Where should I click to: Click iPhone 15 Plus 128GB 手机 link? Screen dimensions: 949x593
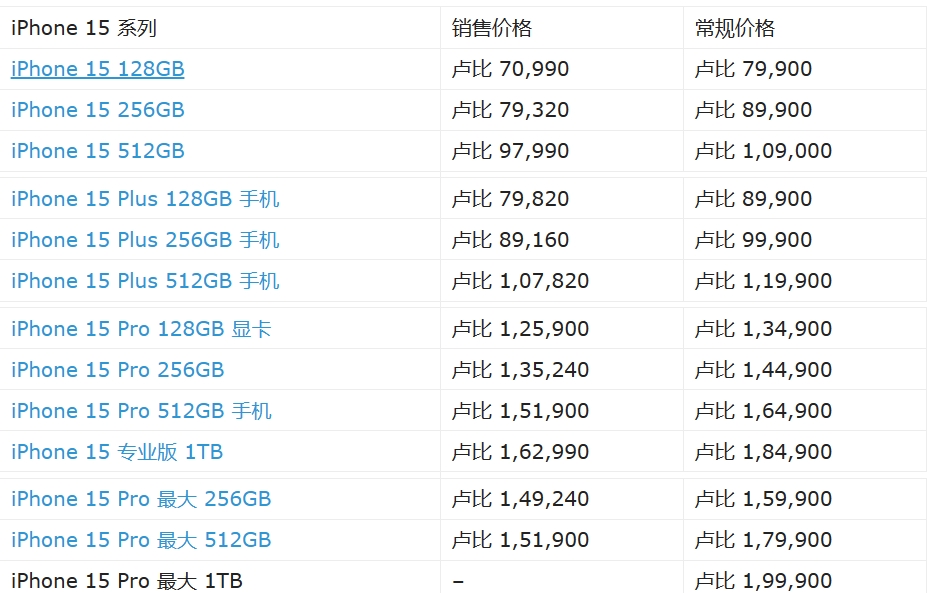pos(145,199)
